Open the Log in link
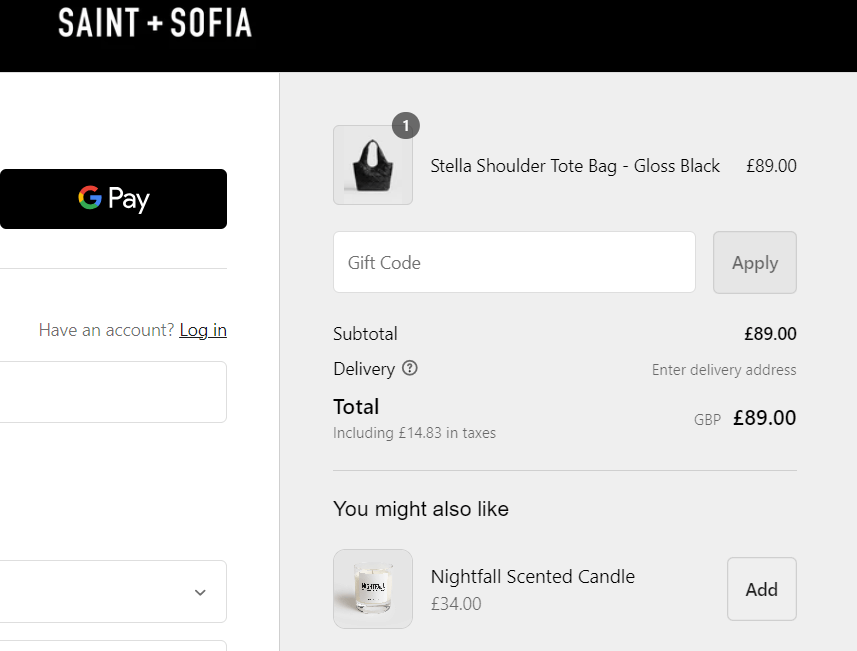The width and height of the screenshot is (857, 651). [203, 329]
